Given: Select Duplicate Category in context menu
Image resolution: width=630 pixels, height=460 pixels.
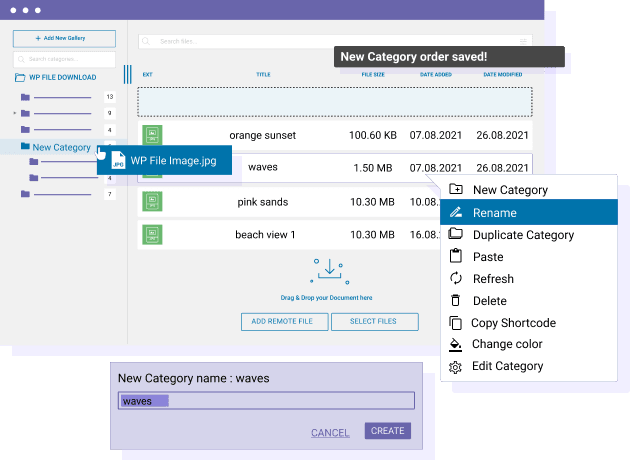Looking at the screenshot, I should click(x=523, y=235).
